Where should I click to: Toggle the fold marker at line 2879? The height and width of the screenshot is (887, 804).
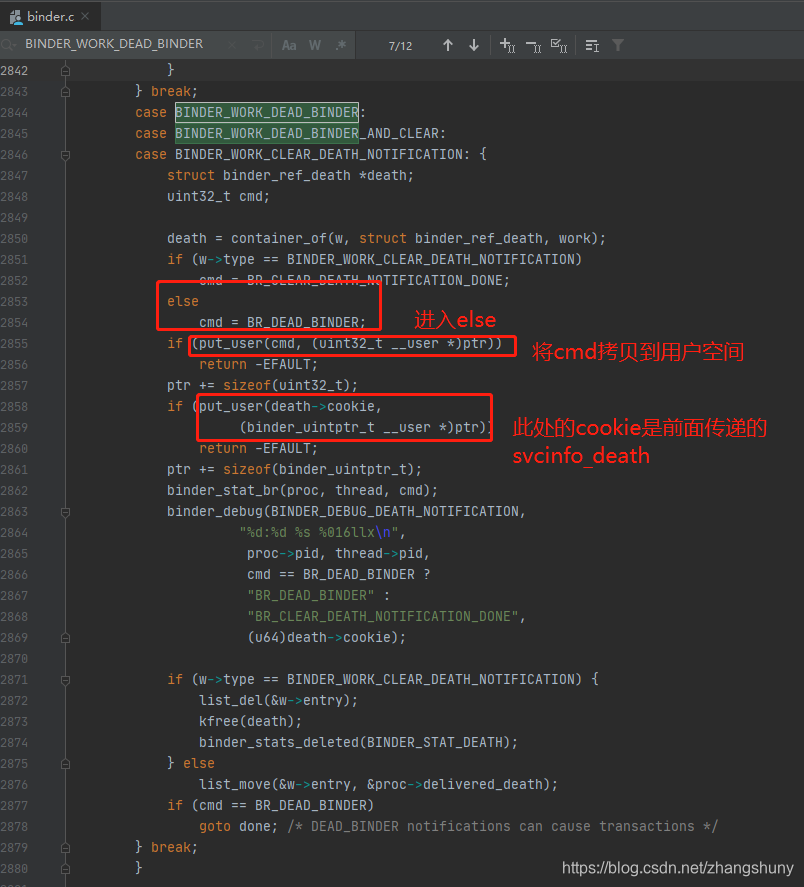point(66,848)
